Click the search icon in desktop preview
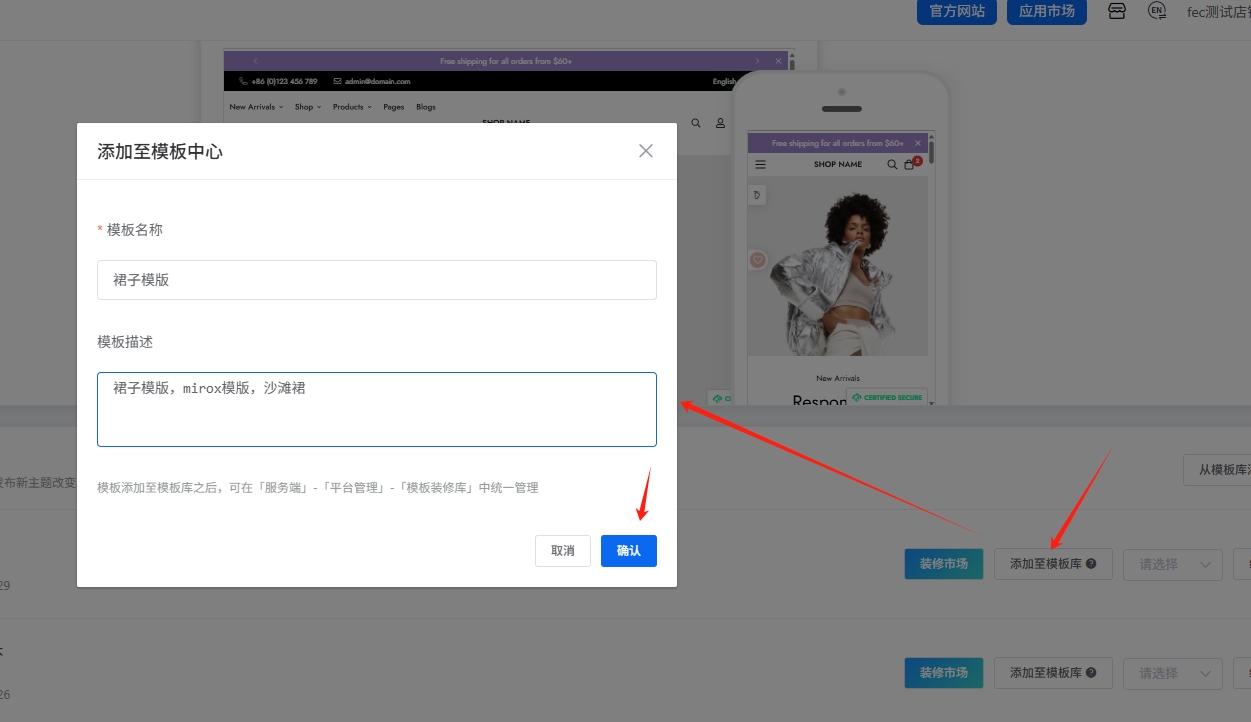The width and height of the screenshot is (1251, 722). click(x=696, y=123)
